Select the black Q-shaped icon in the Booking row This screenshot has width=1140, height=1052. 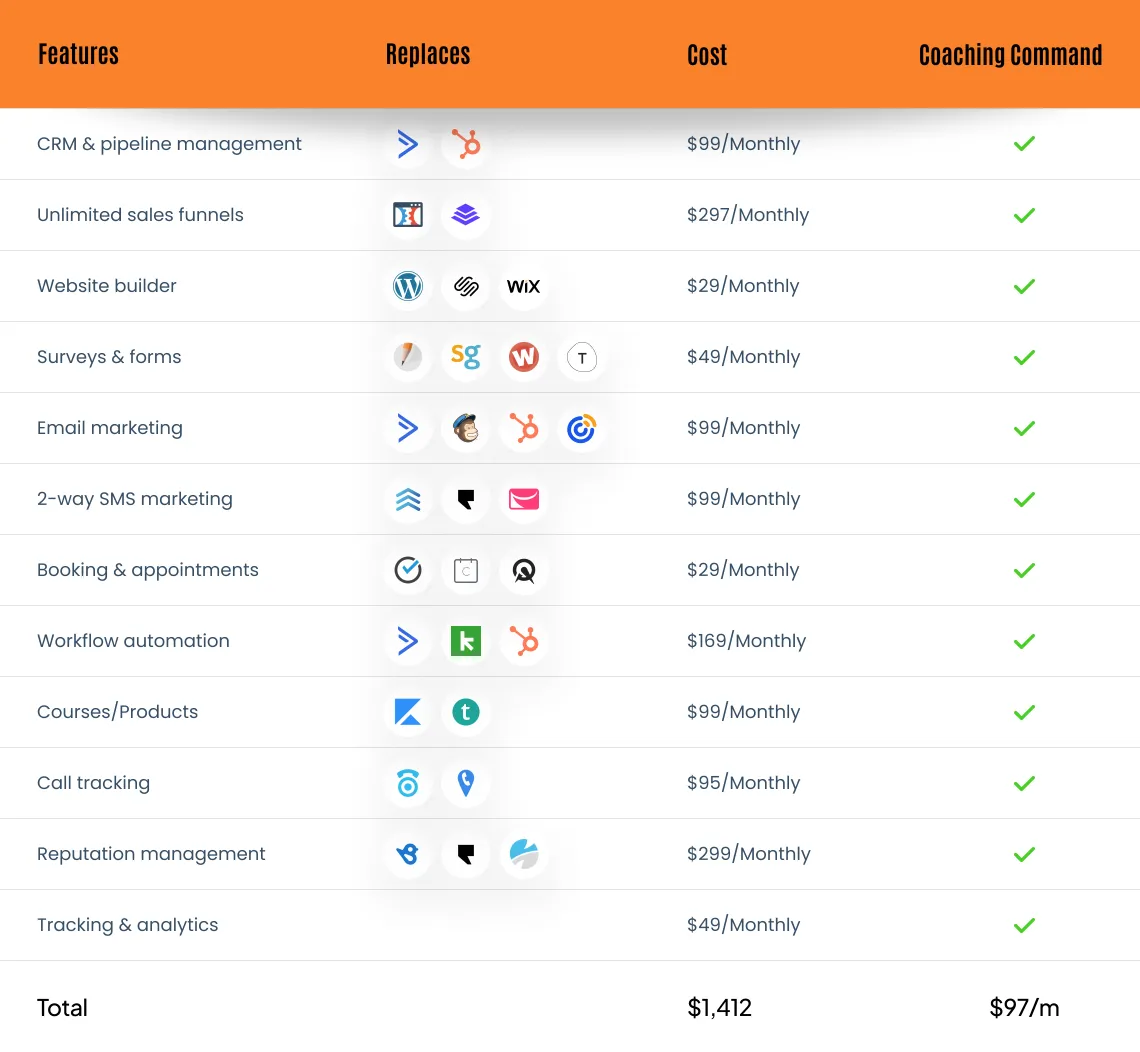pyautogui.click(x=523, y=571)
